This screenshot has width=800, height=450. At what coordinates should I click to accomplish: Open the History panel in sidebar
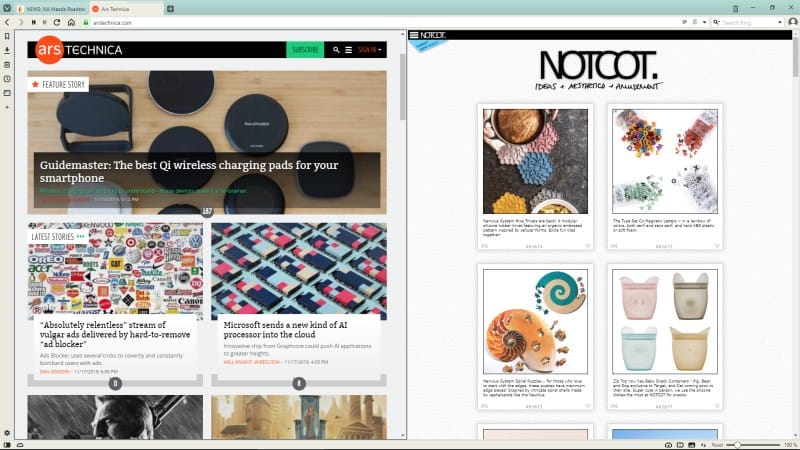(x=7, y=79)
